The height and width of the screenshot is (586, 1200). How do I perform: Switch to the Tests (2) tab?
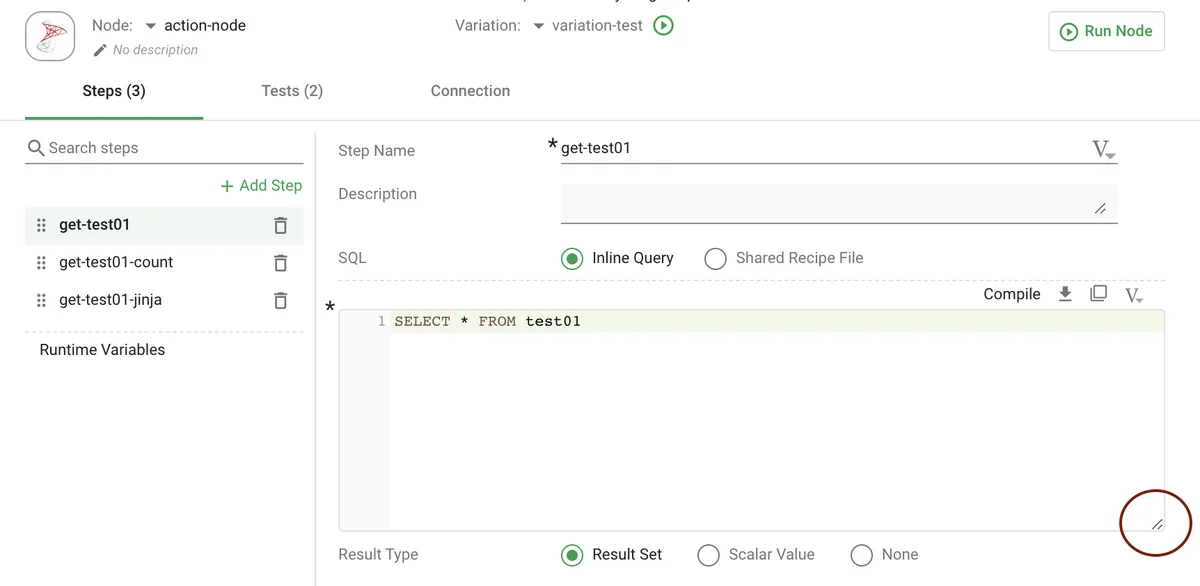(292, 91)
